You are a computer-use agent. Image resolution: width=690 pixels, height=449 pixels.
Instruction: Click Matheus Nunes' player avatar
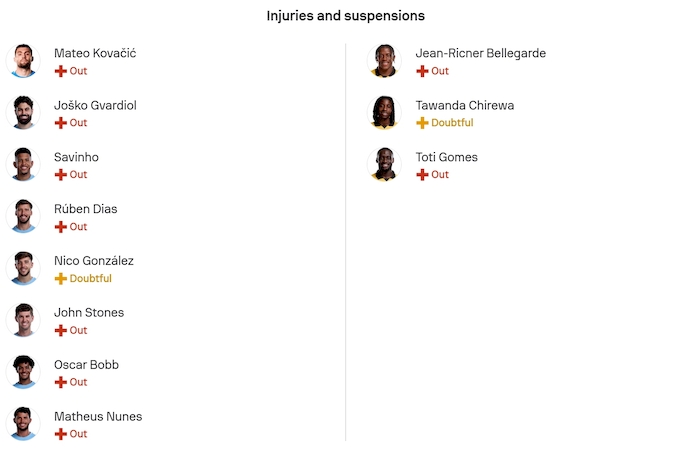22,424
